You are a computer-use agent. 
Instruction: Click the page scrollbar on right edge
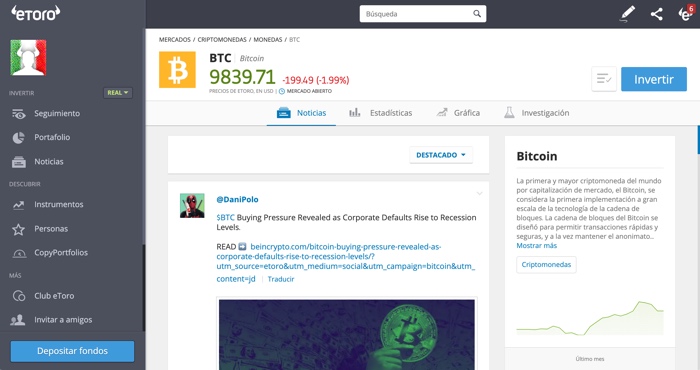pos(698,140)
